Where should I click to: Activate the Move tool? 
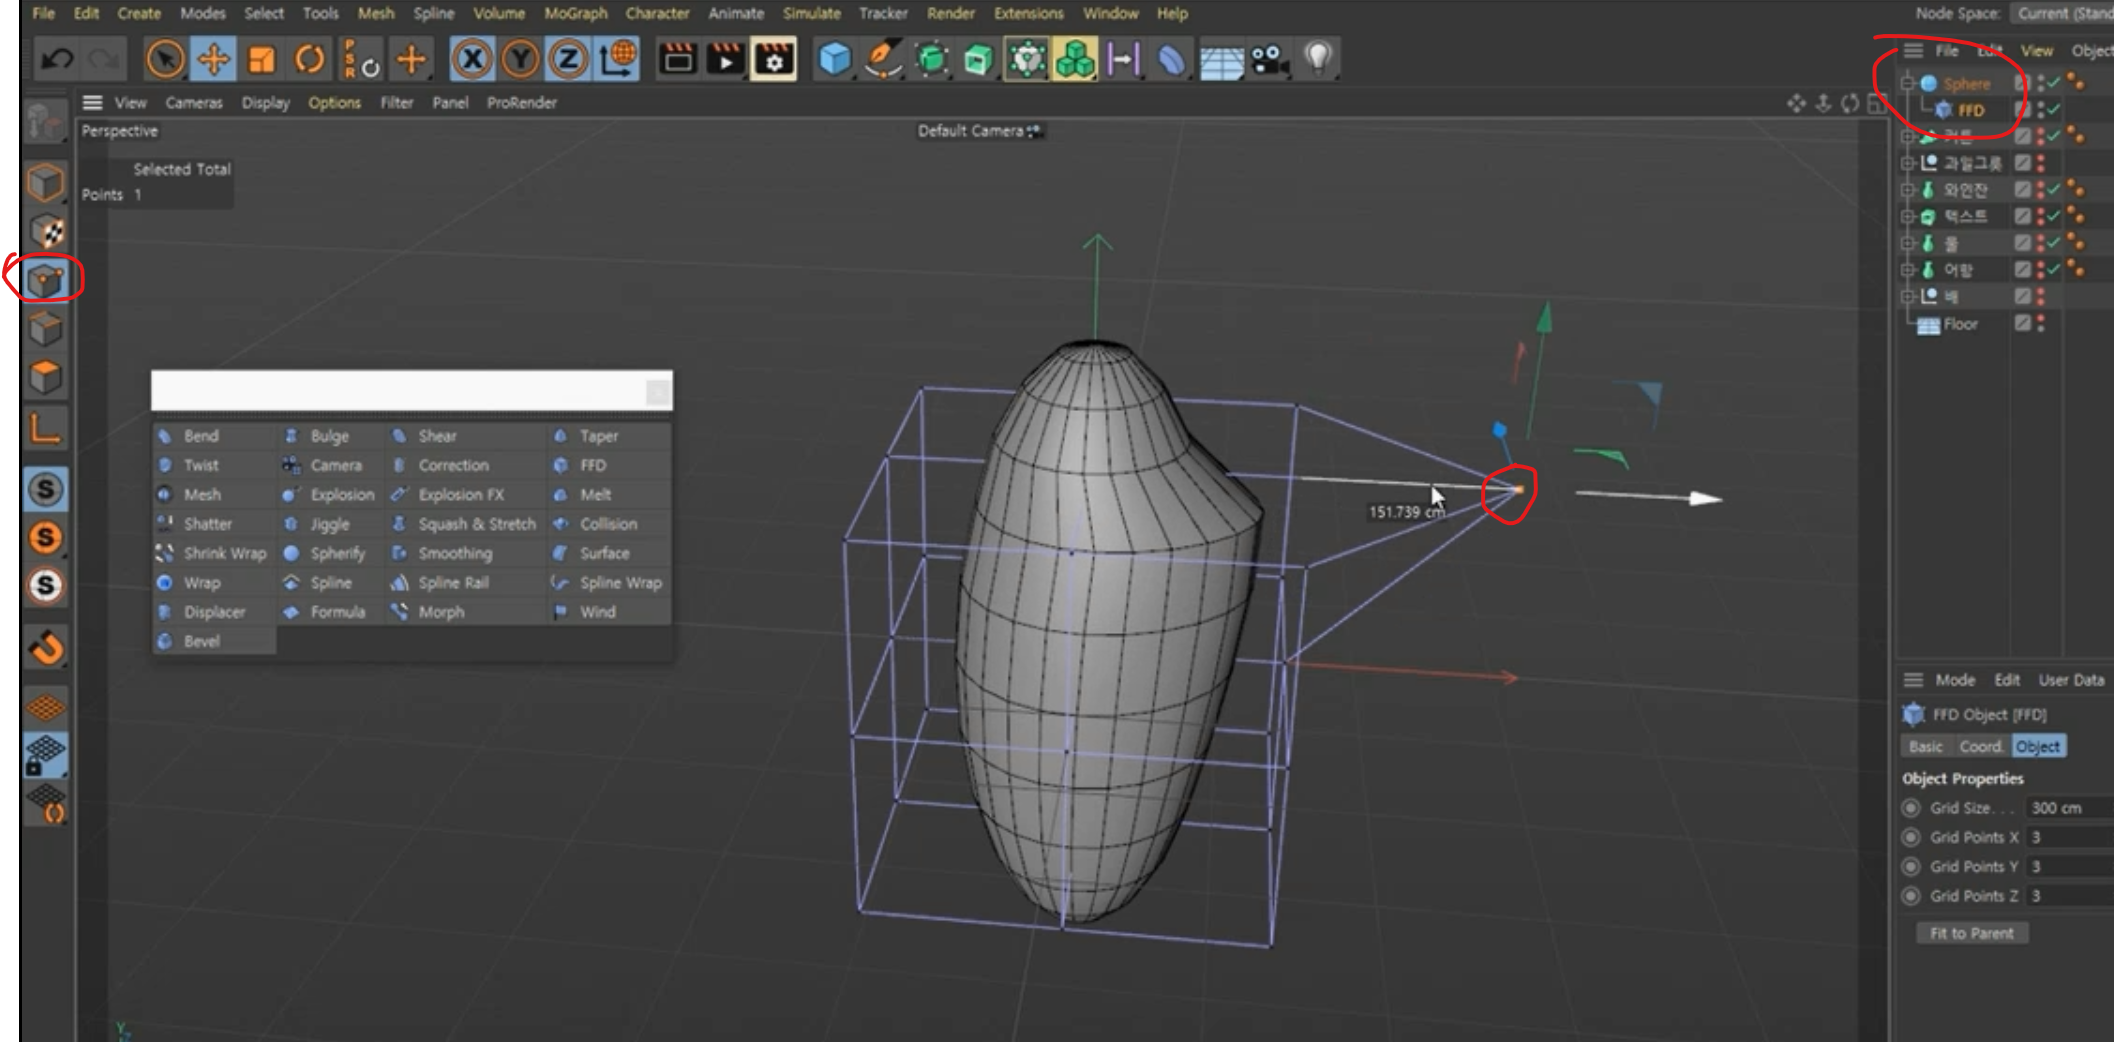click(213, 60)
